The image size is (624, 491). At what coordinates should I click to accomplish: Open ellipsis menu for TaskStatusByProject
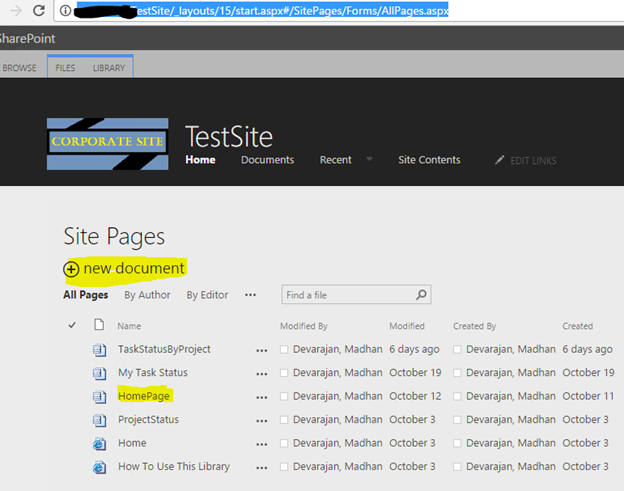(262, 351)
